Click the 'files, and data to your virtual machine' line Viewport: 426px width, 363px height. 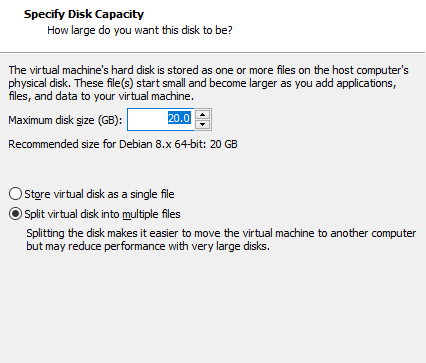point(101,96)
